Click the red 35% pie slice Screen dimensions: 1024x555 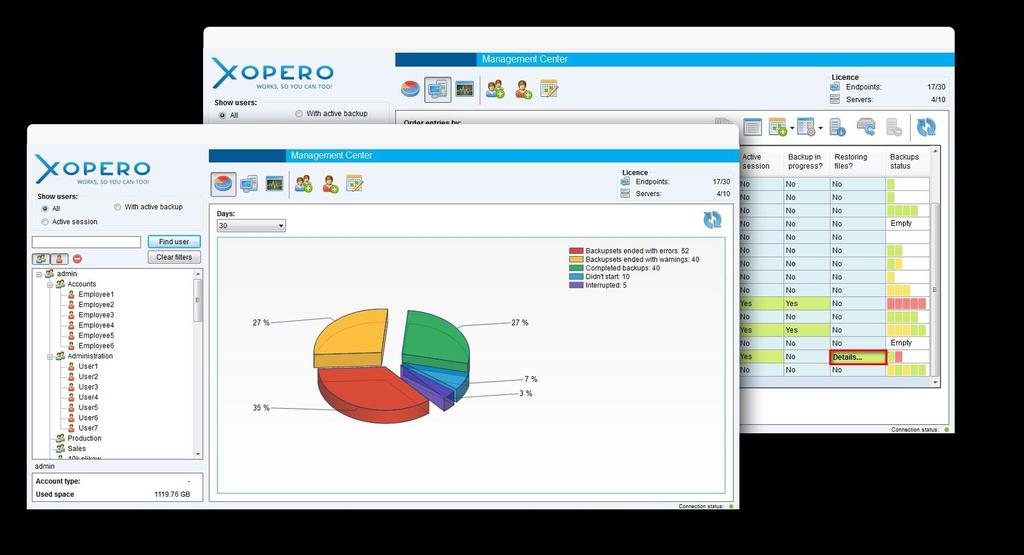tap(372, 395)
